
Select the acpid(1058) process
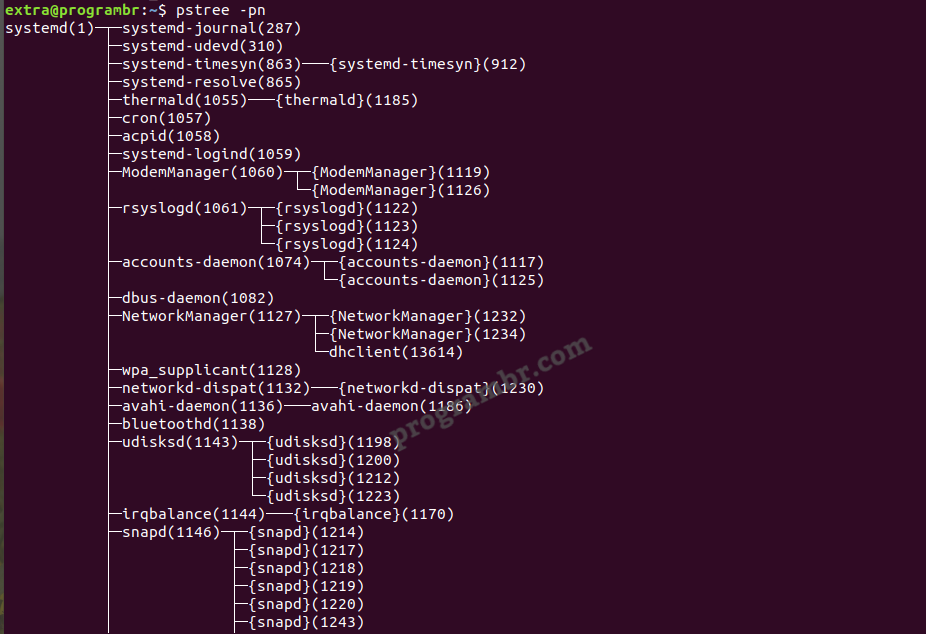[x=171, y=136]
